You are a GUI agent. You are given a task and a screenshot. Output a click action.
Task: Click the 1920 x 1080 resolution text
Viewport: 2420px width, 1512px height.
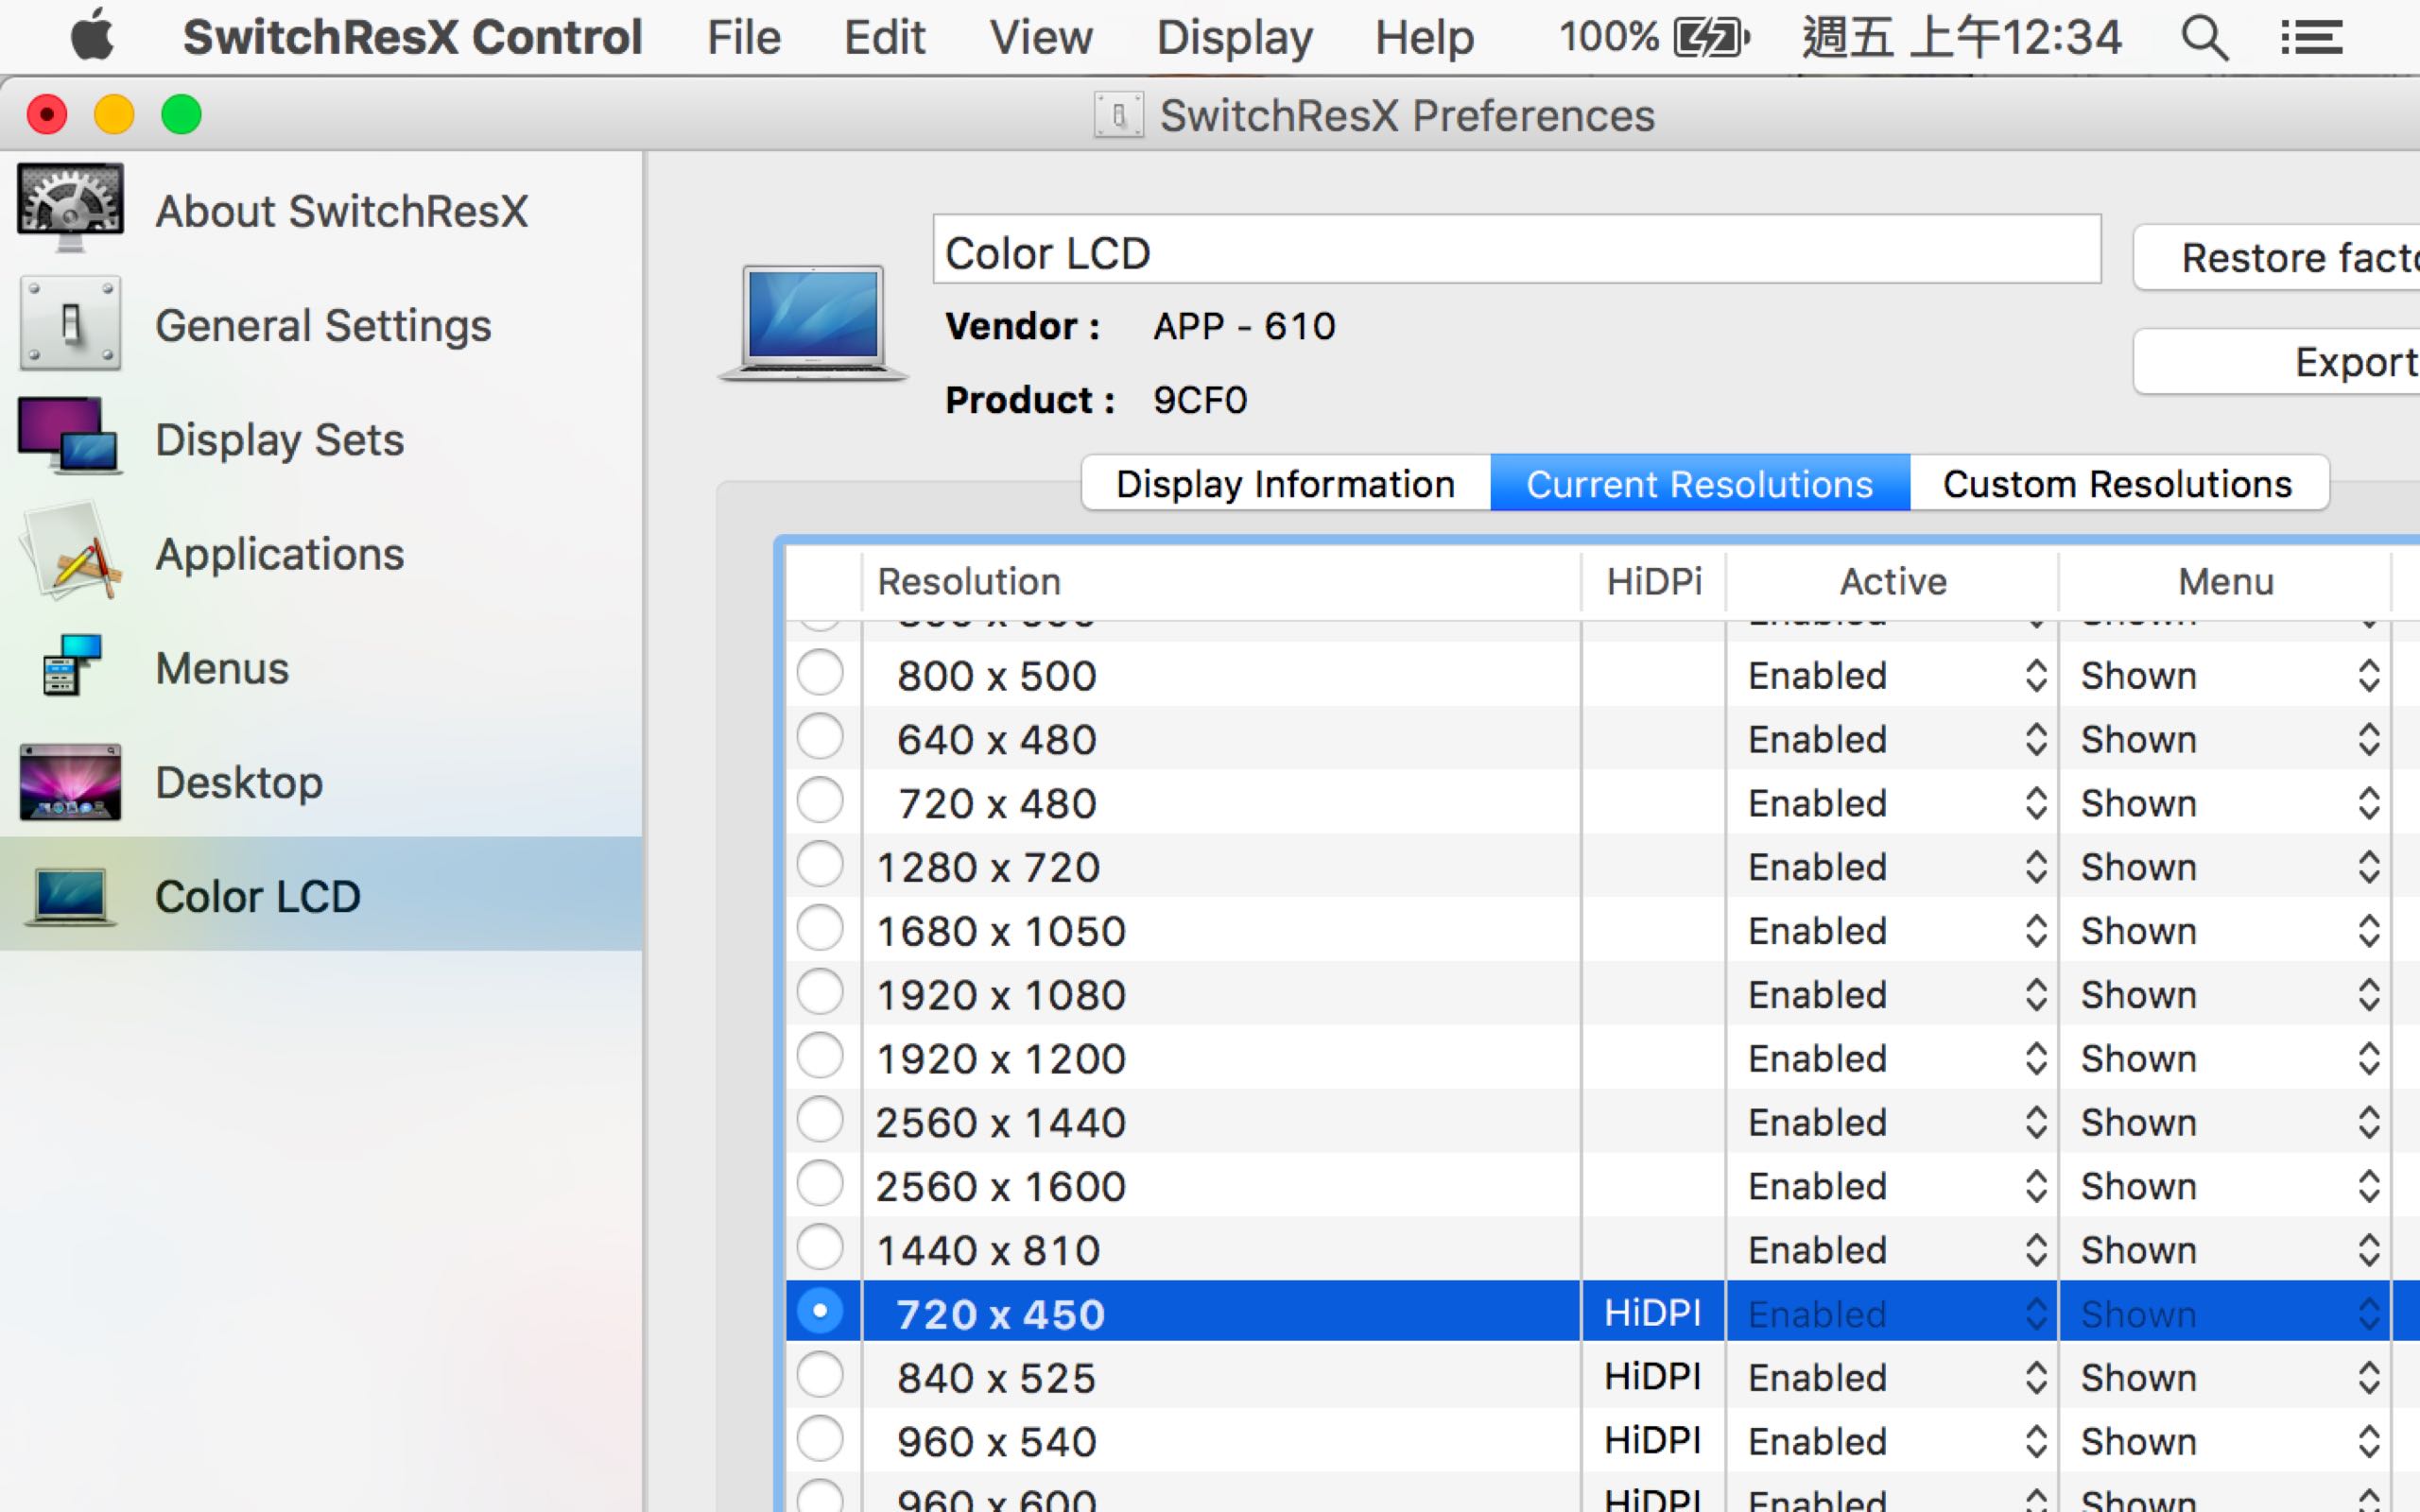pos(1001,996)
